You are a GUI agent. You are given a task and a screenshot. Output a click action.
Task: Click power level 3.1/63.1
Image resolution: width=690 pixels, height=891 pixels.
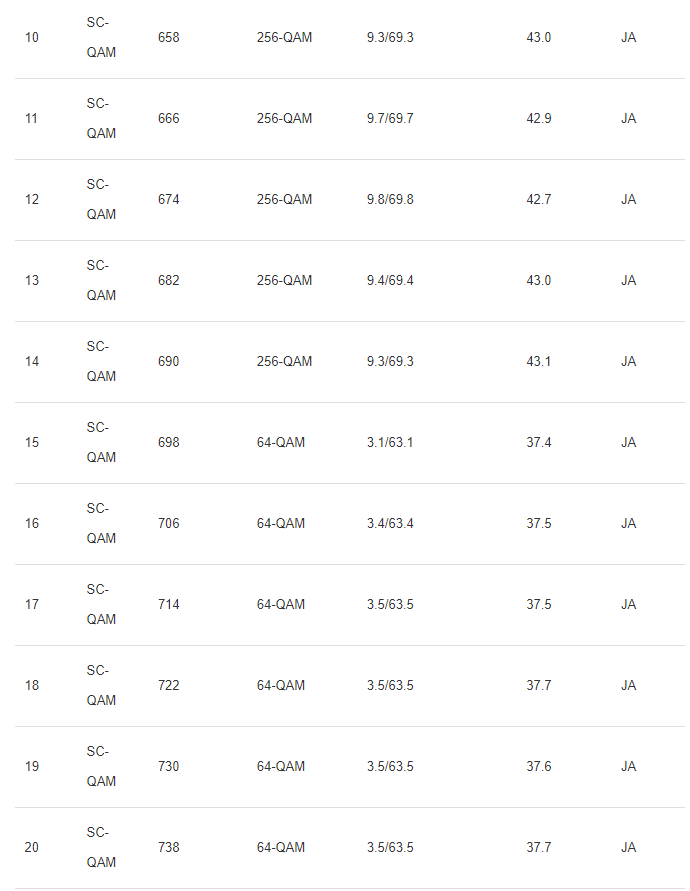[x=390, y=443]
